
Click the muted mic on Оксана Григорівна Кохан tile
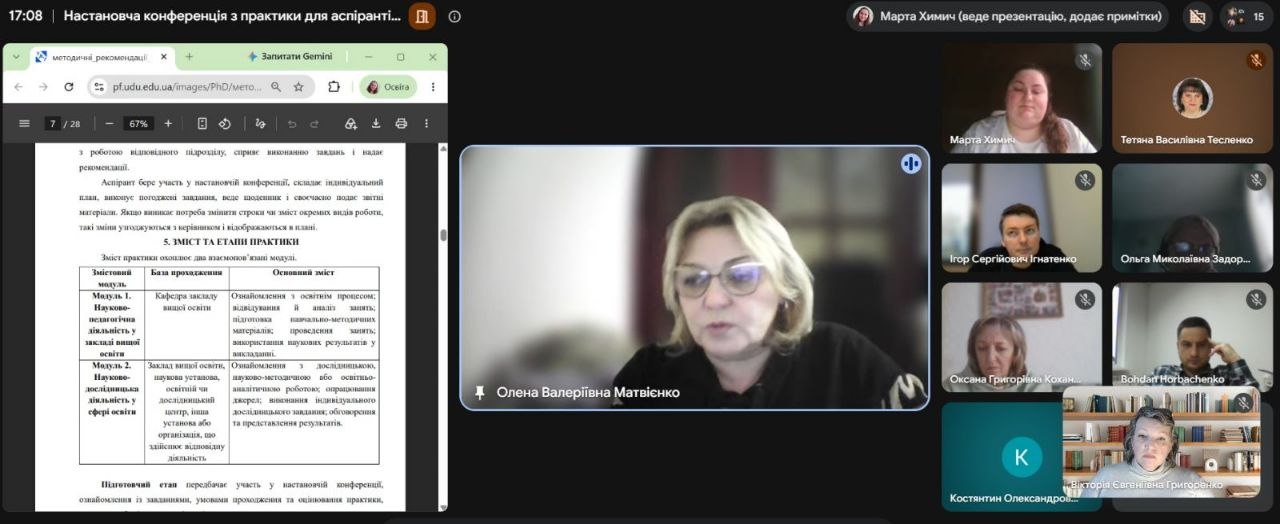(1084, 300)
